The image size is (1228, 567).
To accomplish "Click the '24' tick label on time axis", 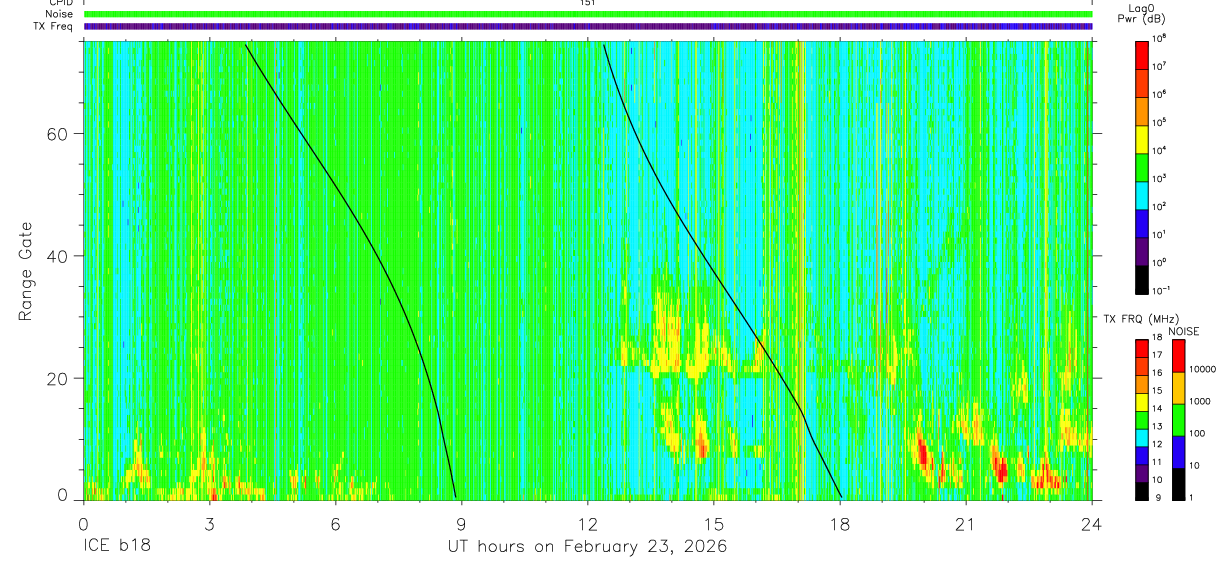I will [1092, 523].
